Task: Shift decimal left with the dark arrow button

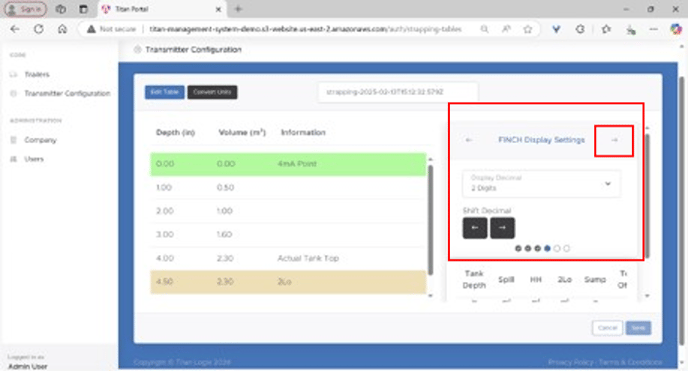Action: tap(475, 228)
